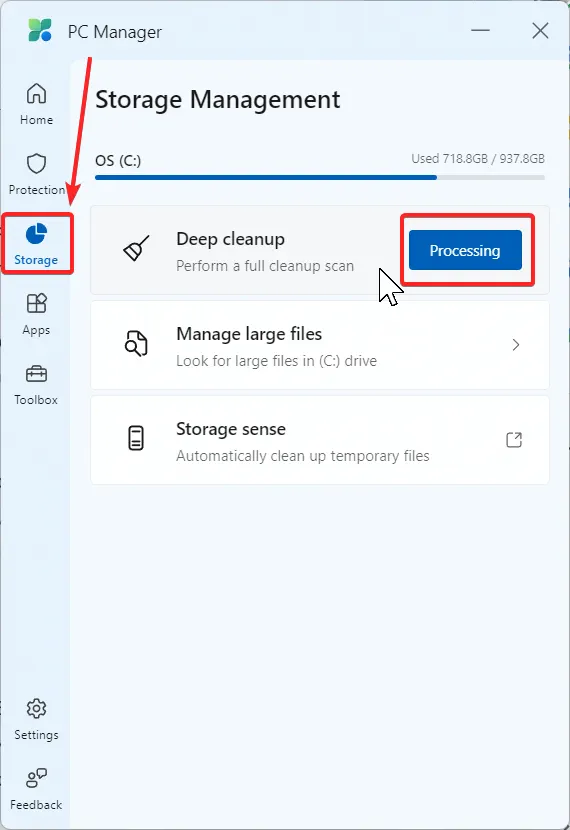
Task: Click the PC Manager logo icon
Action: (40, 30)
